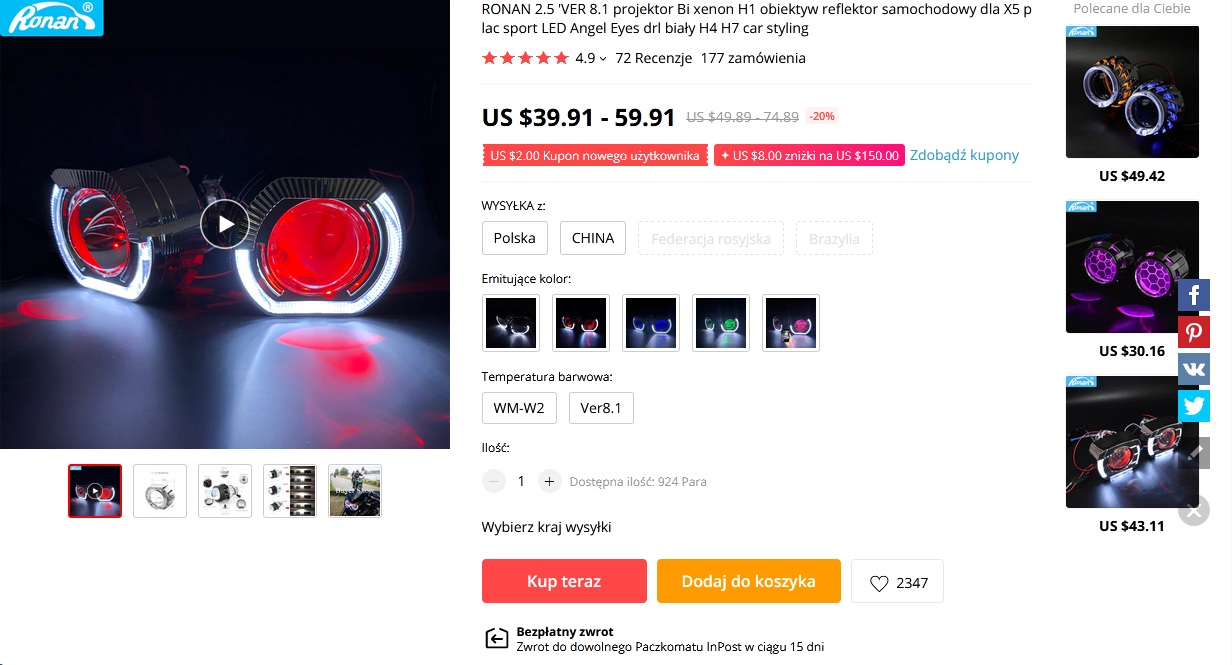This screenshot has height=665, width=1232.
Task: Expand the 4.9 star rating dropdown
Action: coord(591,58)
